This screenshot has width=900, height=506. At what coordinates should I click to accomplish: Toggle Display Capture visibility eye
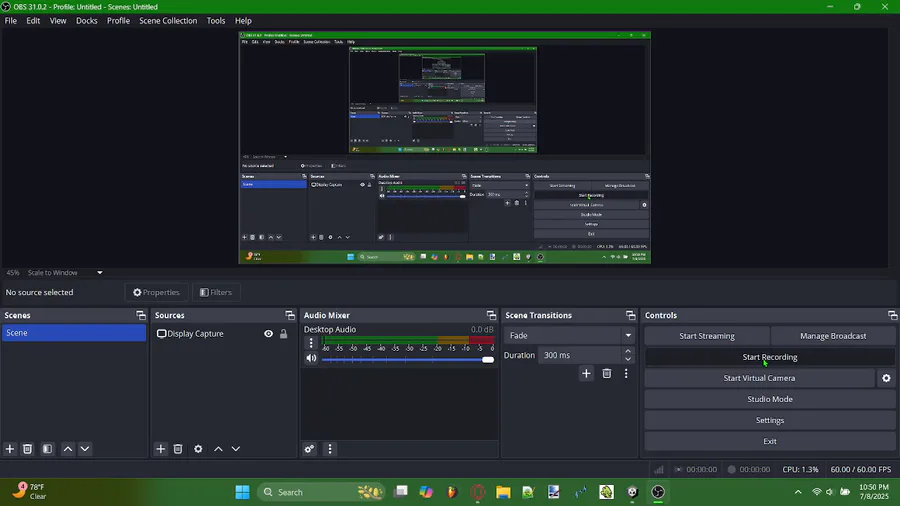(268, 333)
